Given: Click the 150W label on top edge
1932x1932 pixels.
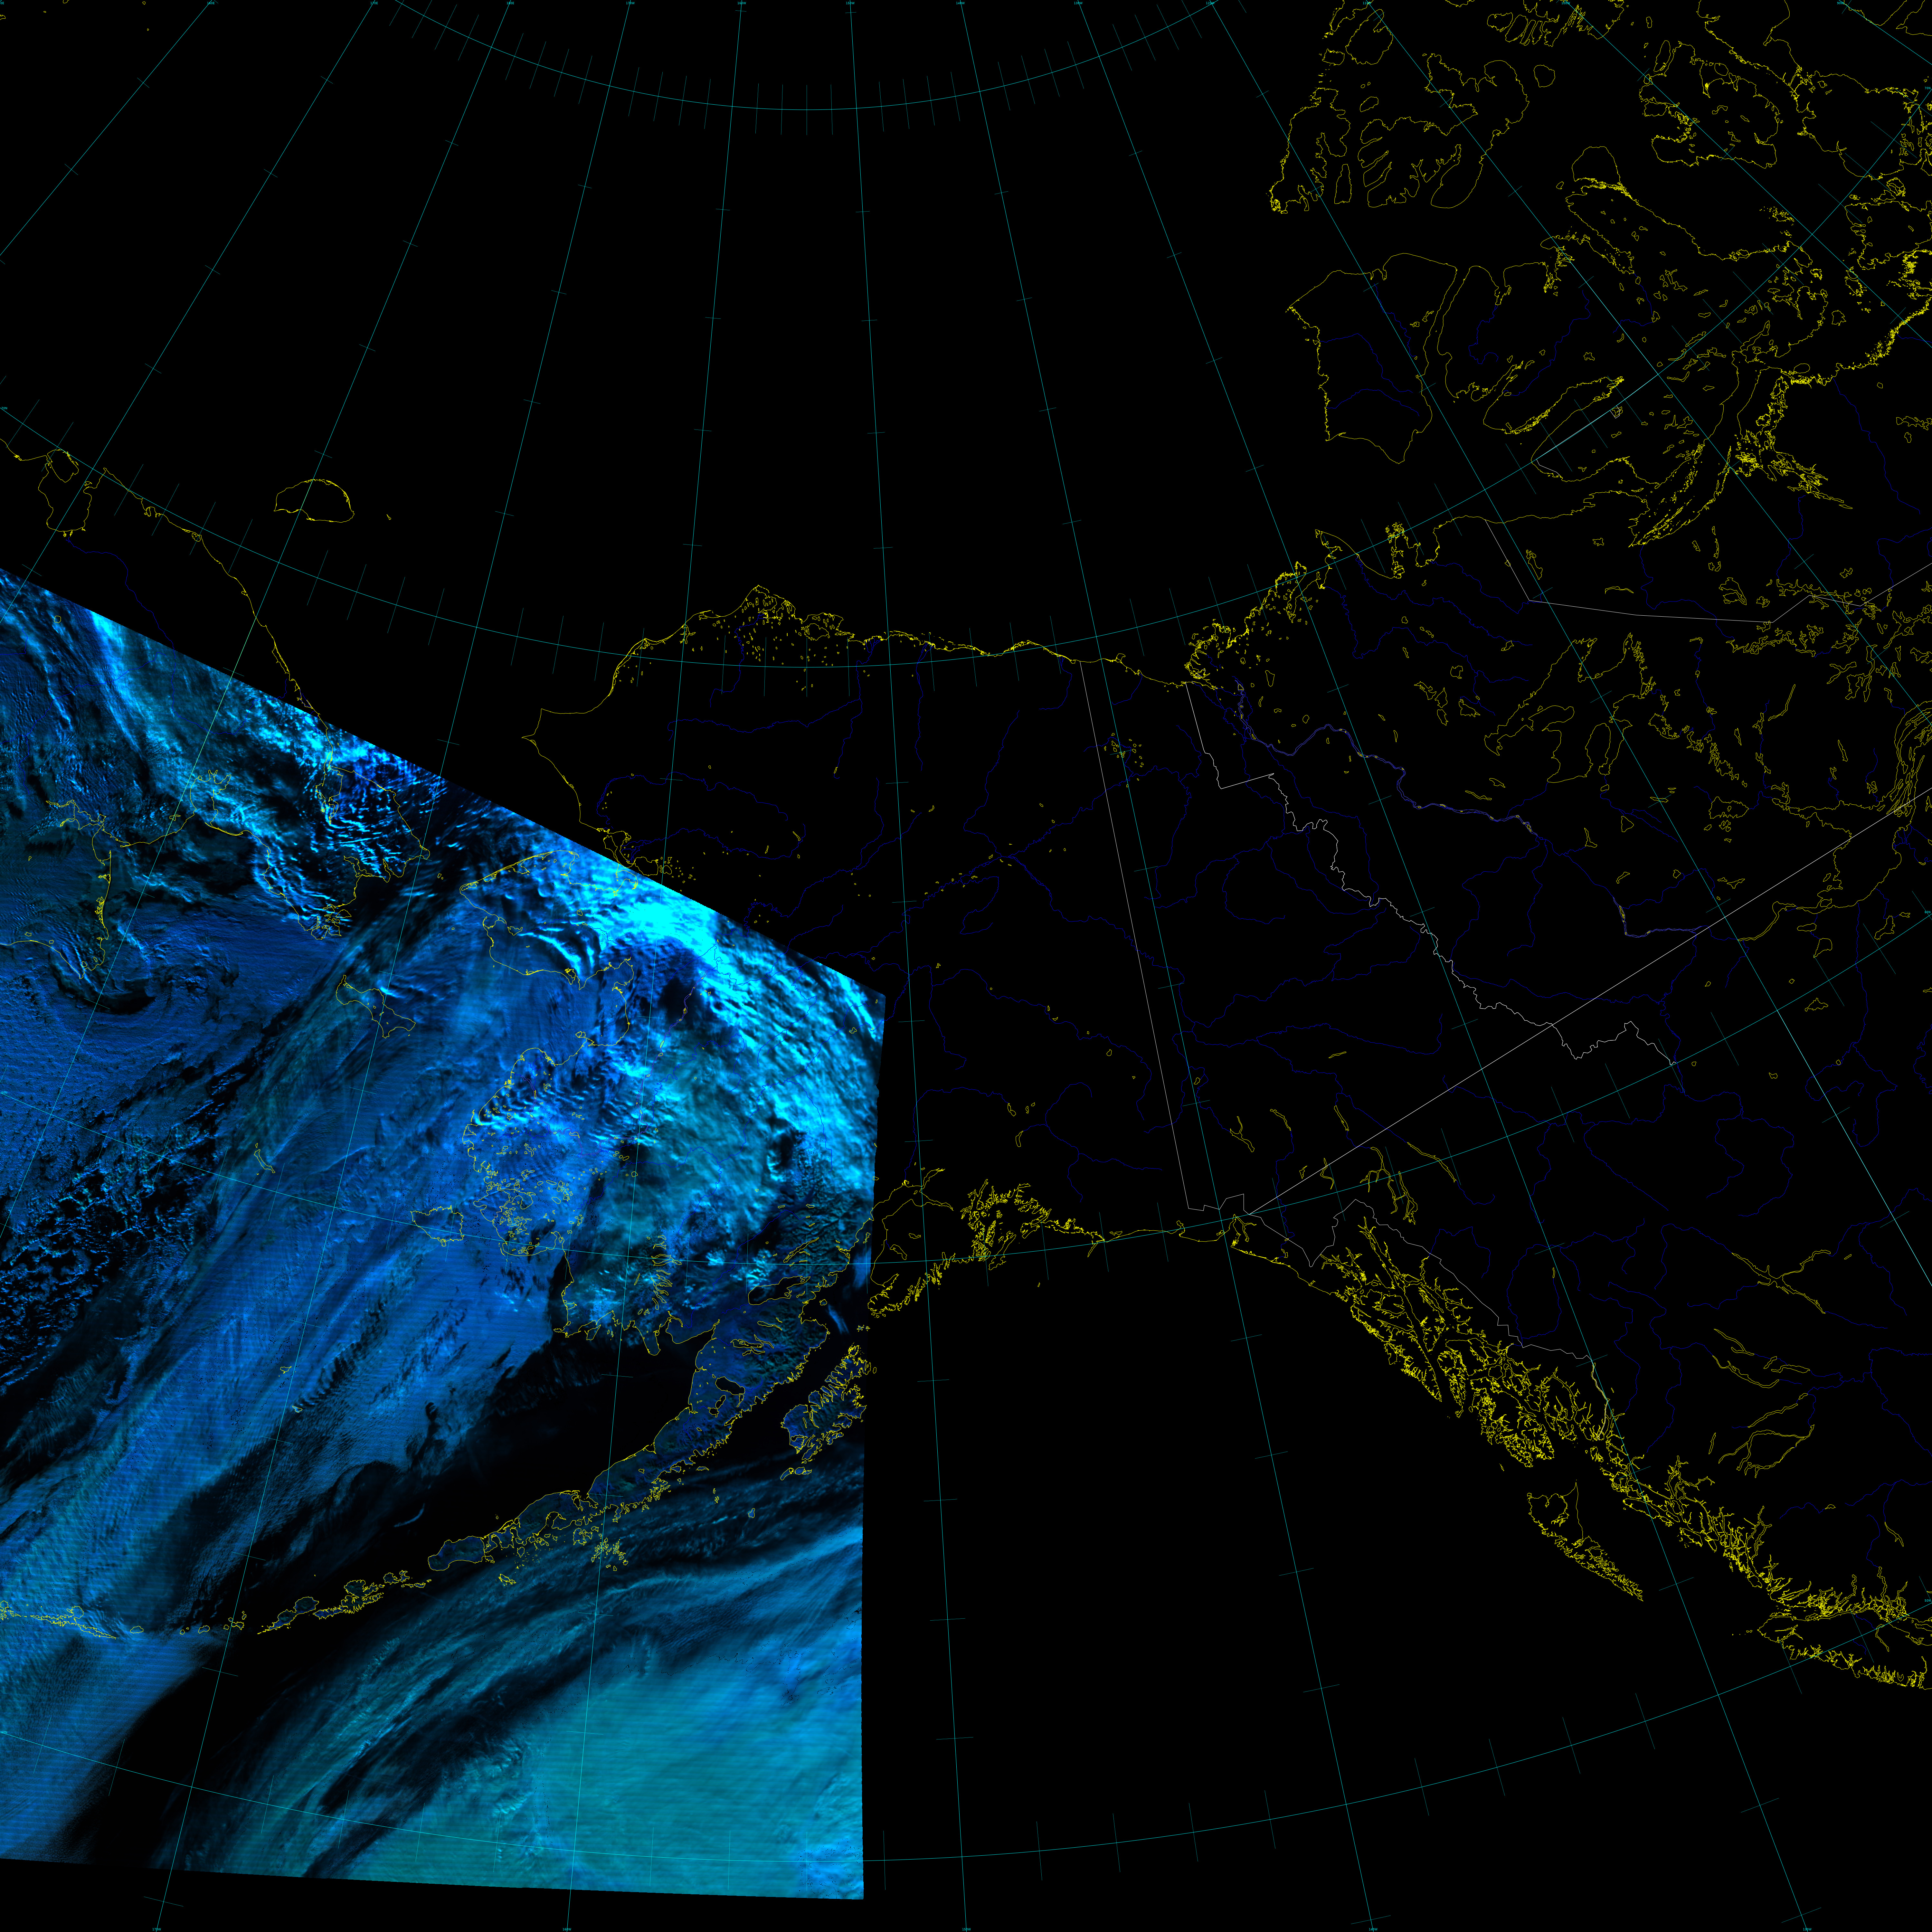Looking at the screenshot, I should 850,3.
